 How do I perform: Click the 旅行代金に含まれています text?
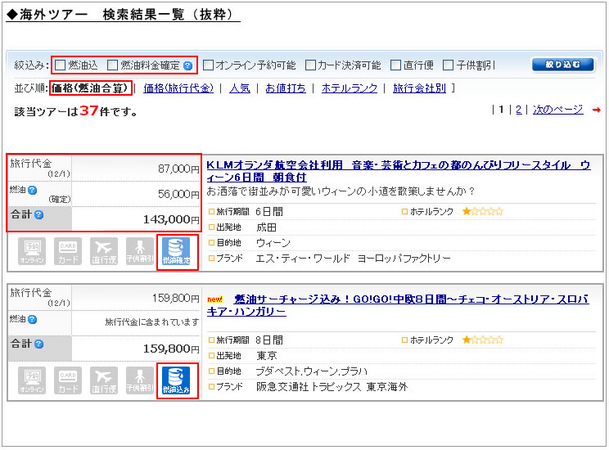point(152,322)
